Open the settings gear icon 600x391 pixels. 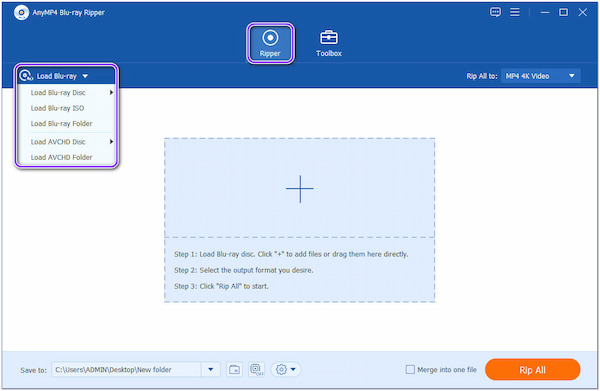tap(281, 370)
